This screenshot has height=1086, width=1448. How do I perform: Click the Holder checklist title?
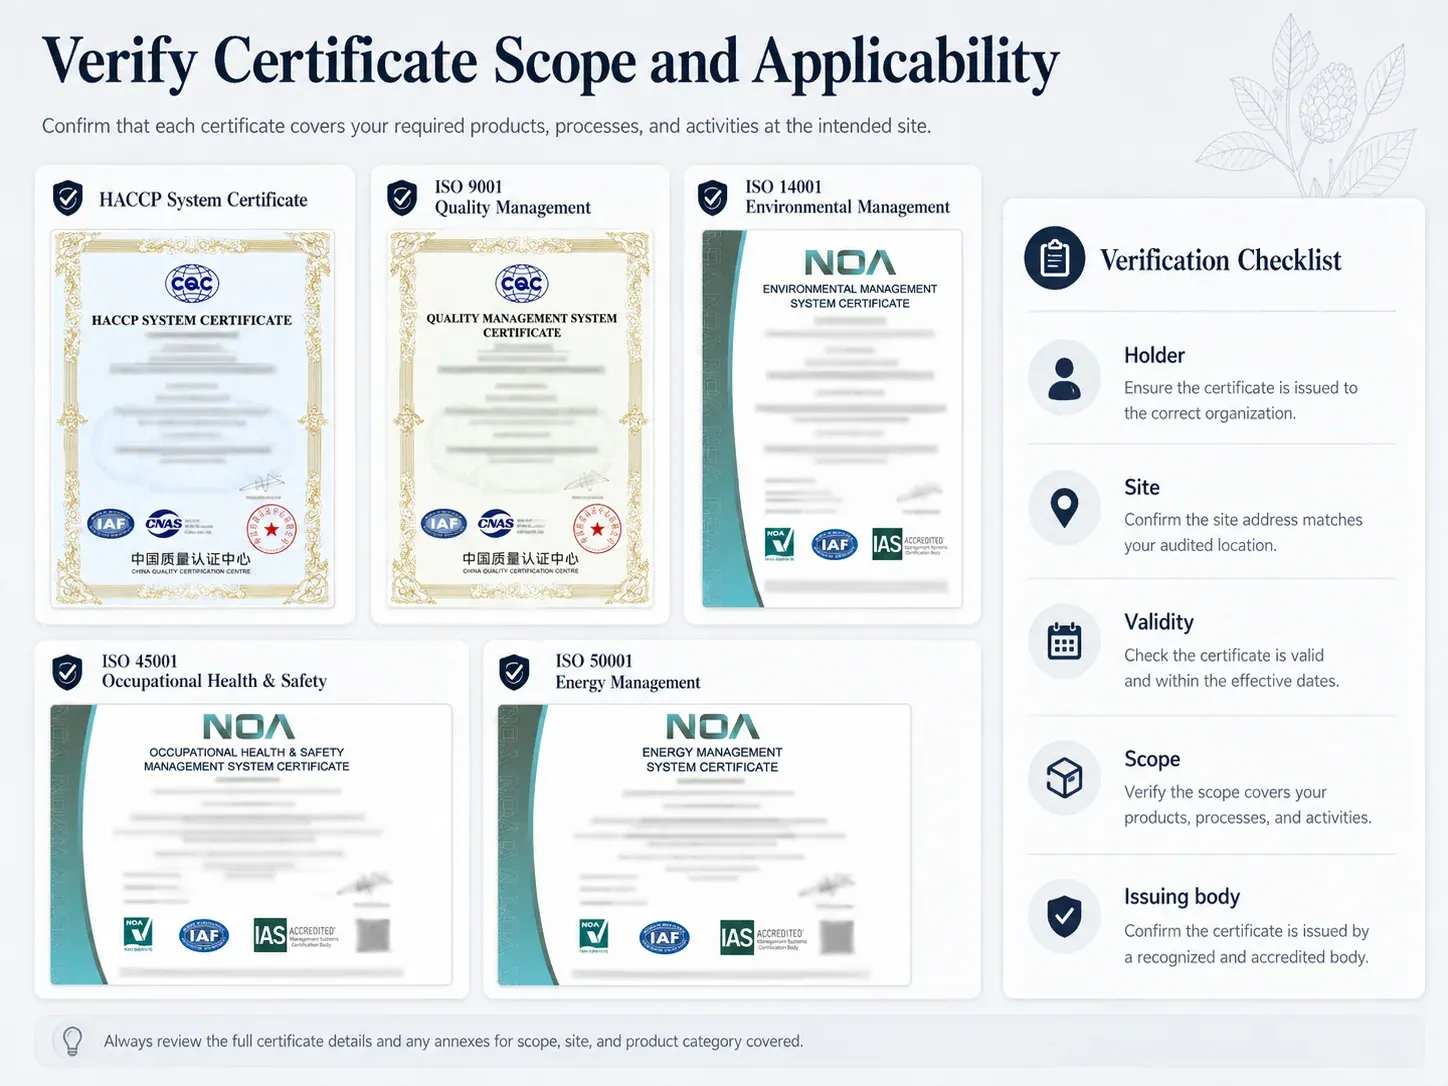[x=1154, y=355]
